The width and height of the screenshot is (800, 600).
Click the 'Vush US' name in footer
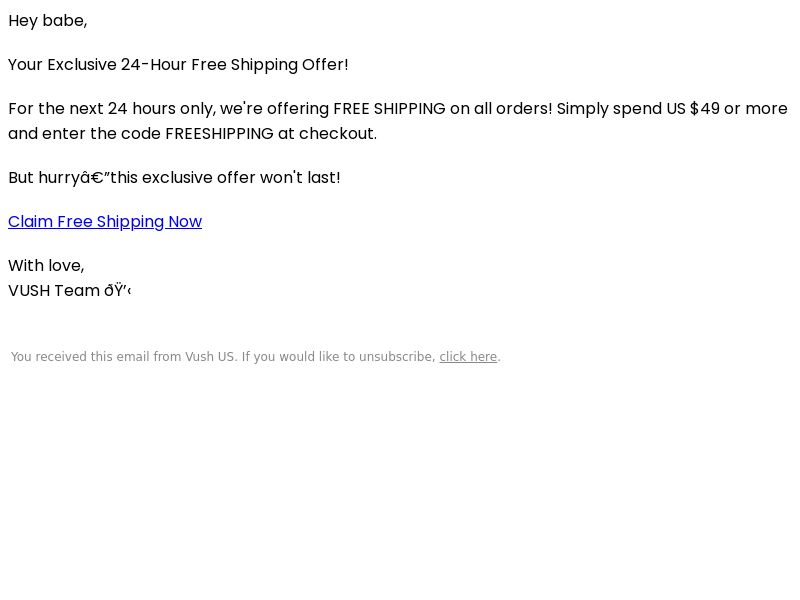point(210,357)
